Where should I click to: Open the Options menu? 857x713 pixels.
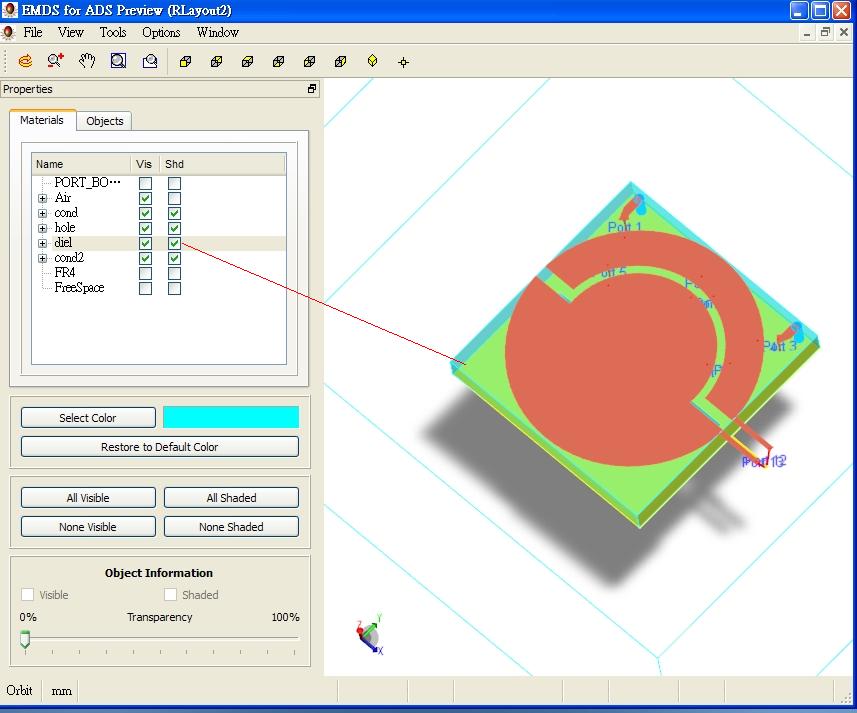(x=161, y=32)
